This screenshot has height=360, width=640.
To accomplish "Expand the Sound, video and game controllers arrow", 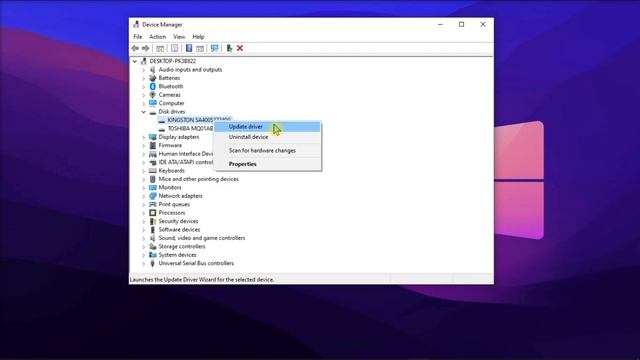I will [143, 238].
